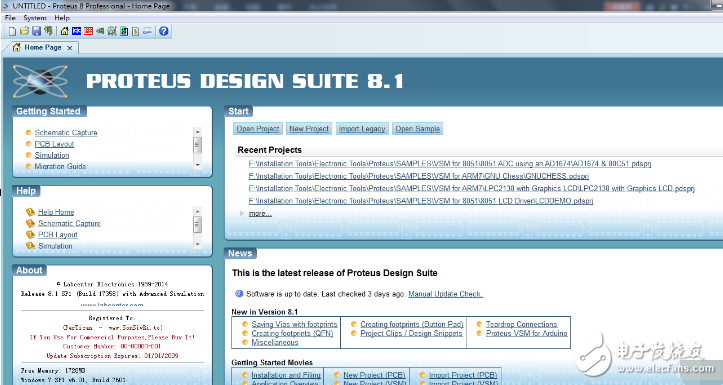Viewport: 723px width, 385px height.
Task: Click Getting Started panel scroll-down arrow
Action: pos(197,165)
